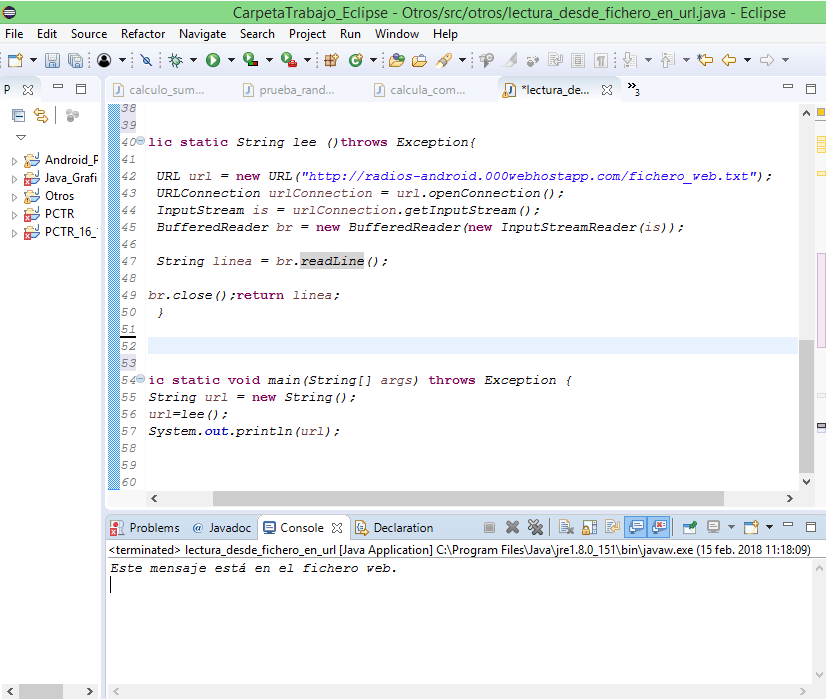Click the New wizard icon in toolbar

click(x=15, y=60)
